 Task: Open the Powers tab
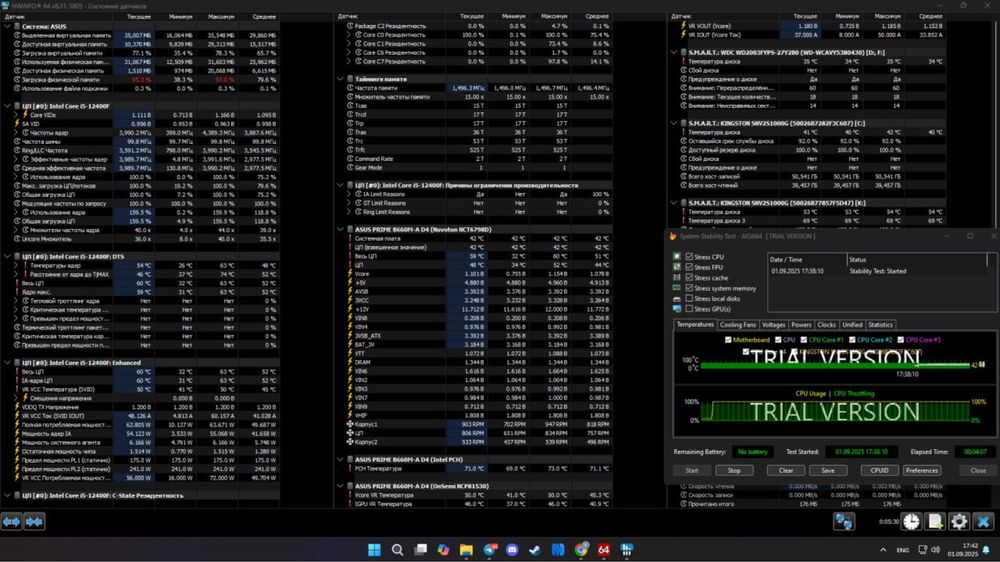pyautogui.click(x=801, y=325)
